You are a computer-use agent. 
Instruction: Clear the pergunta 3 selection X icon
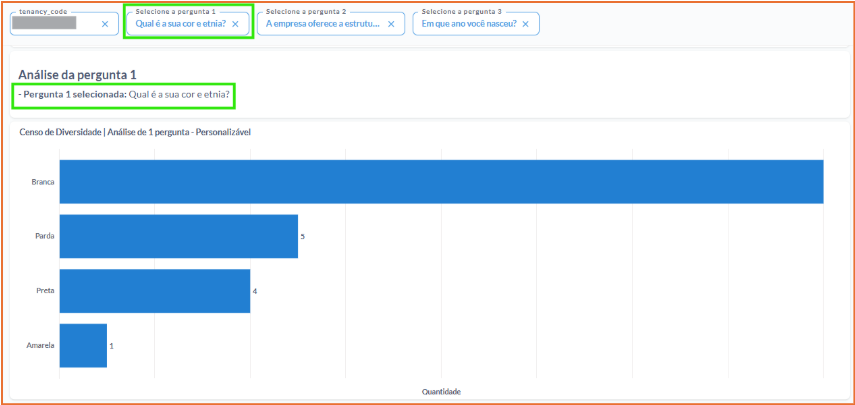click(526, 23)
